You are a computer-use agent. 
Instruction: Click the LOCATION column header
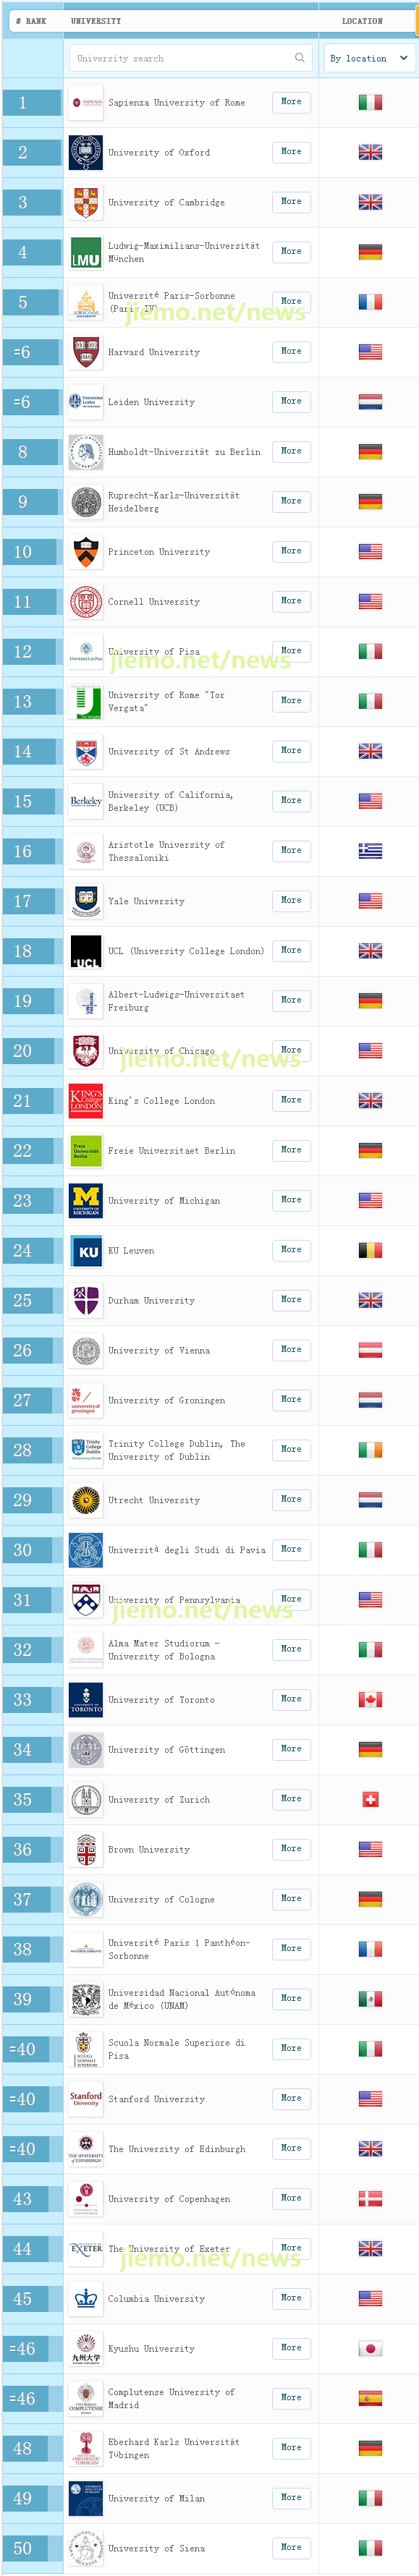tap(362, 20)
